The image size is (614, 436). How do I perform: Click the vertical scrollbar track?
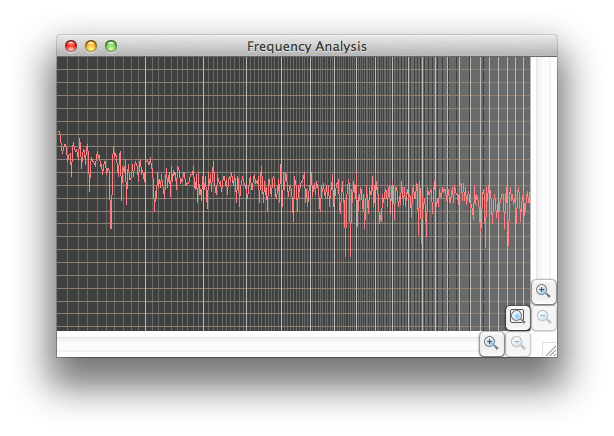(544, 168)
